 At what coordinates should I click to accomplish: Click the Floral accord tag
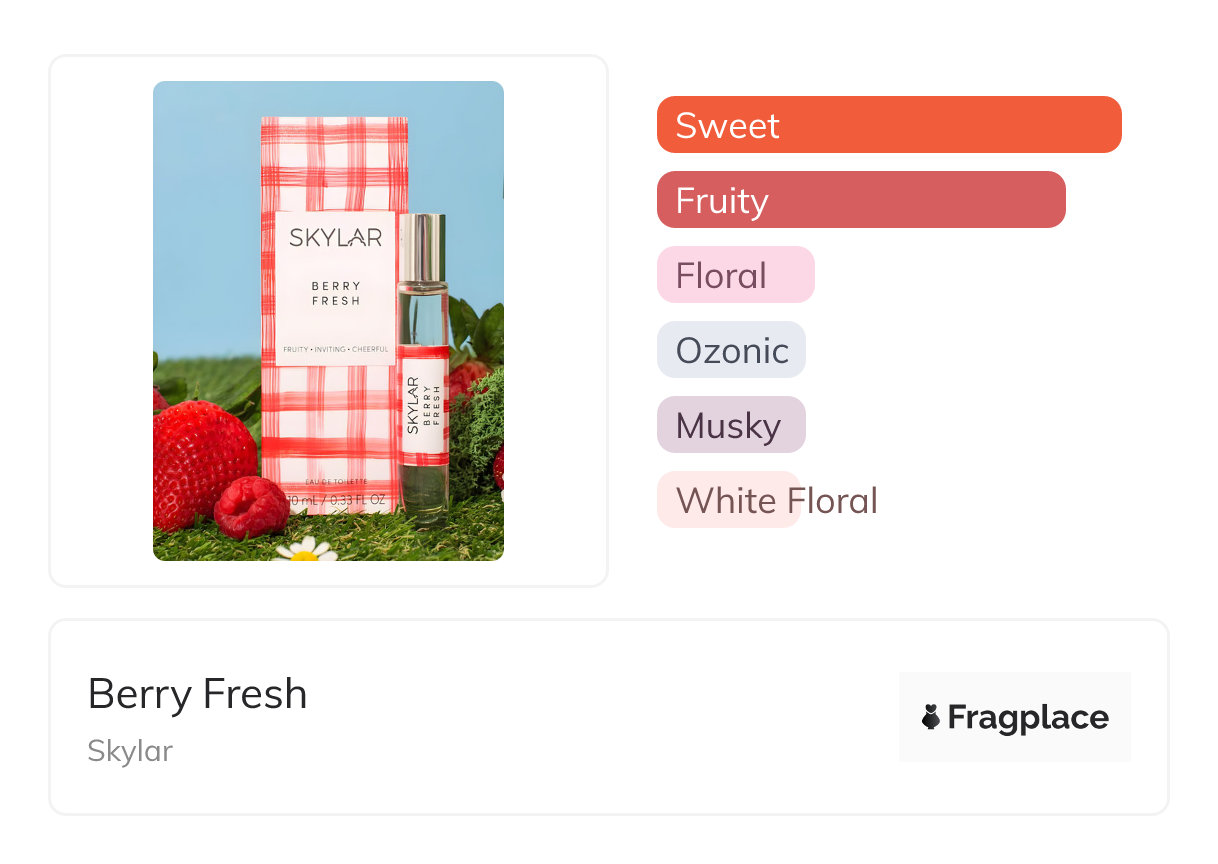pos(735,275)
